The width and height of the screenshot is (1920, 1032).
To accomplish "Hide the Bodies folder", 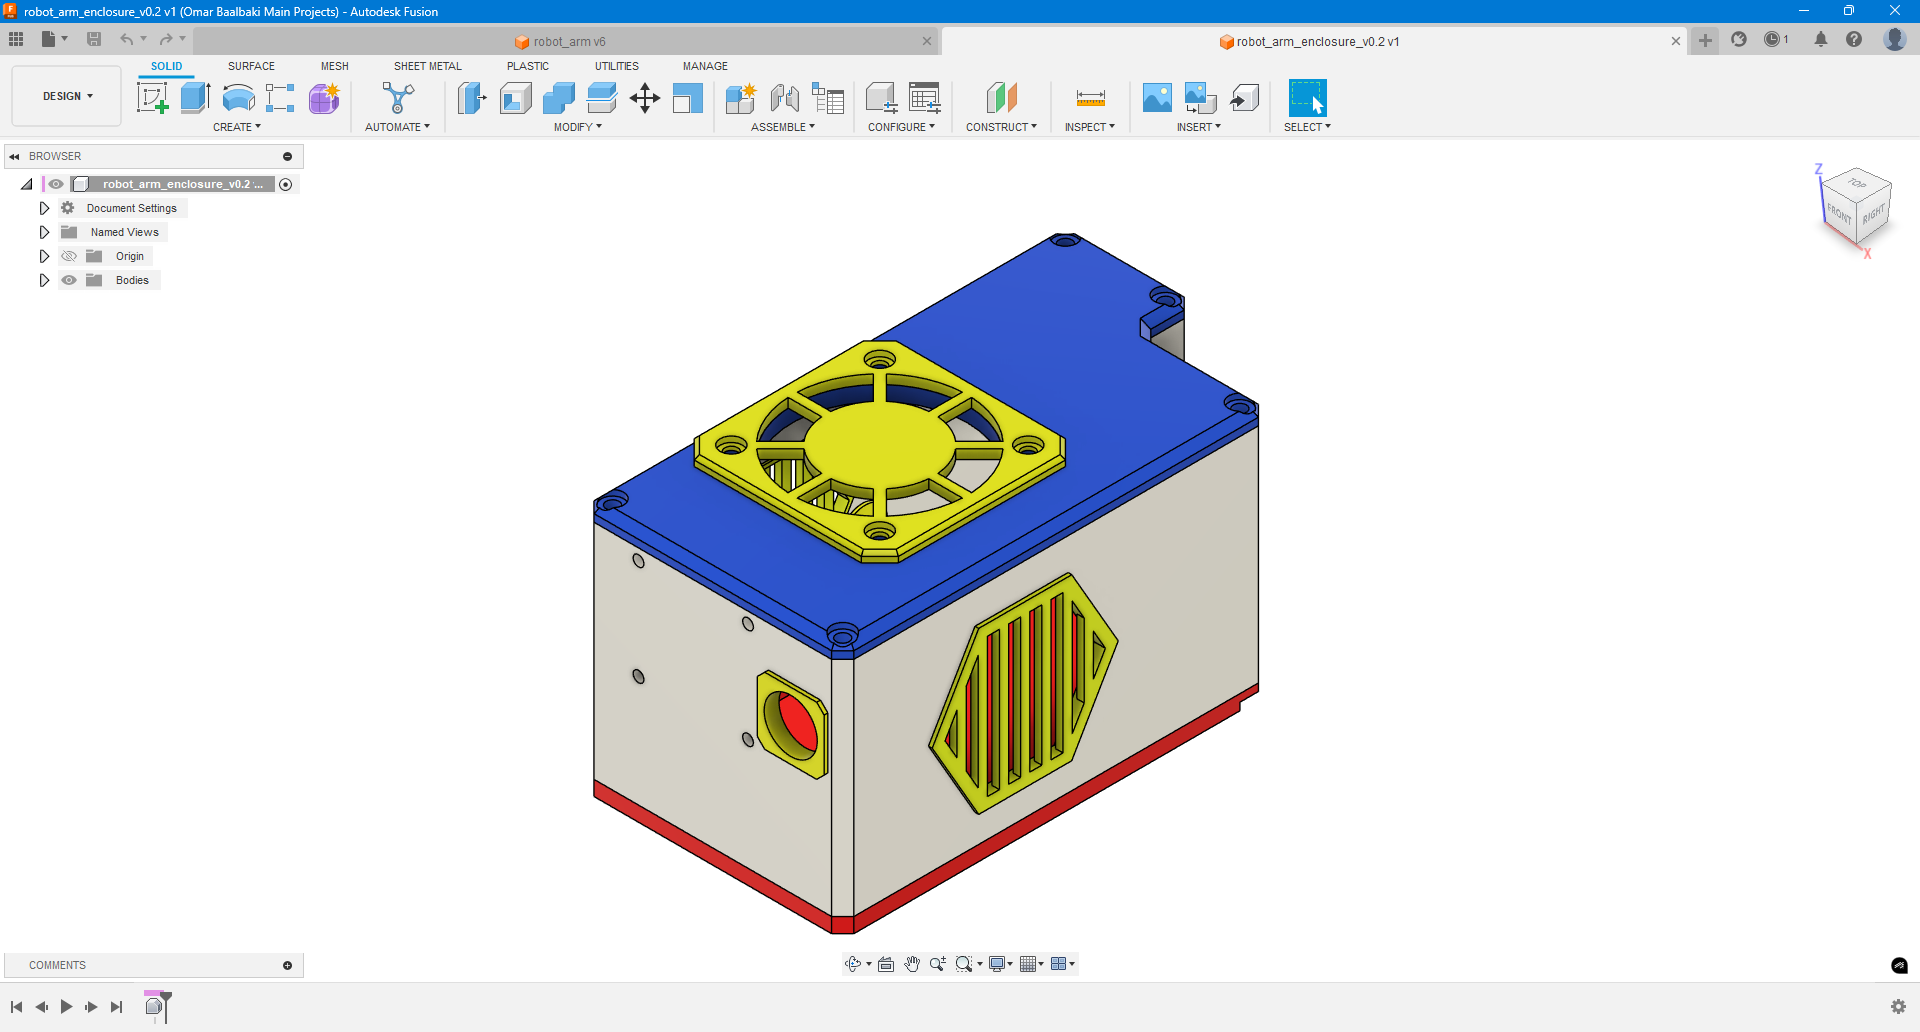I will point(69,280).
